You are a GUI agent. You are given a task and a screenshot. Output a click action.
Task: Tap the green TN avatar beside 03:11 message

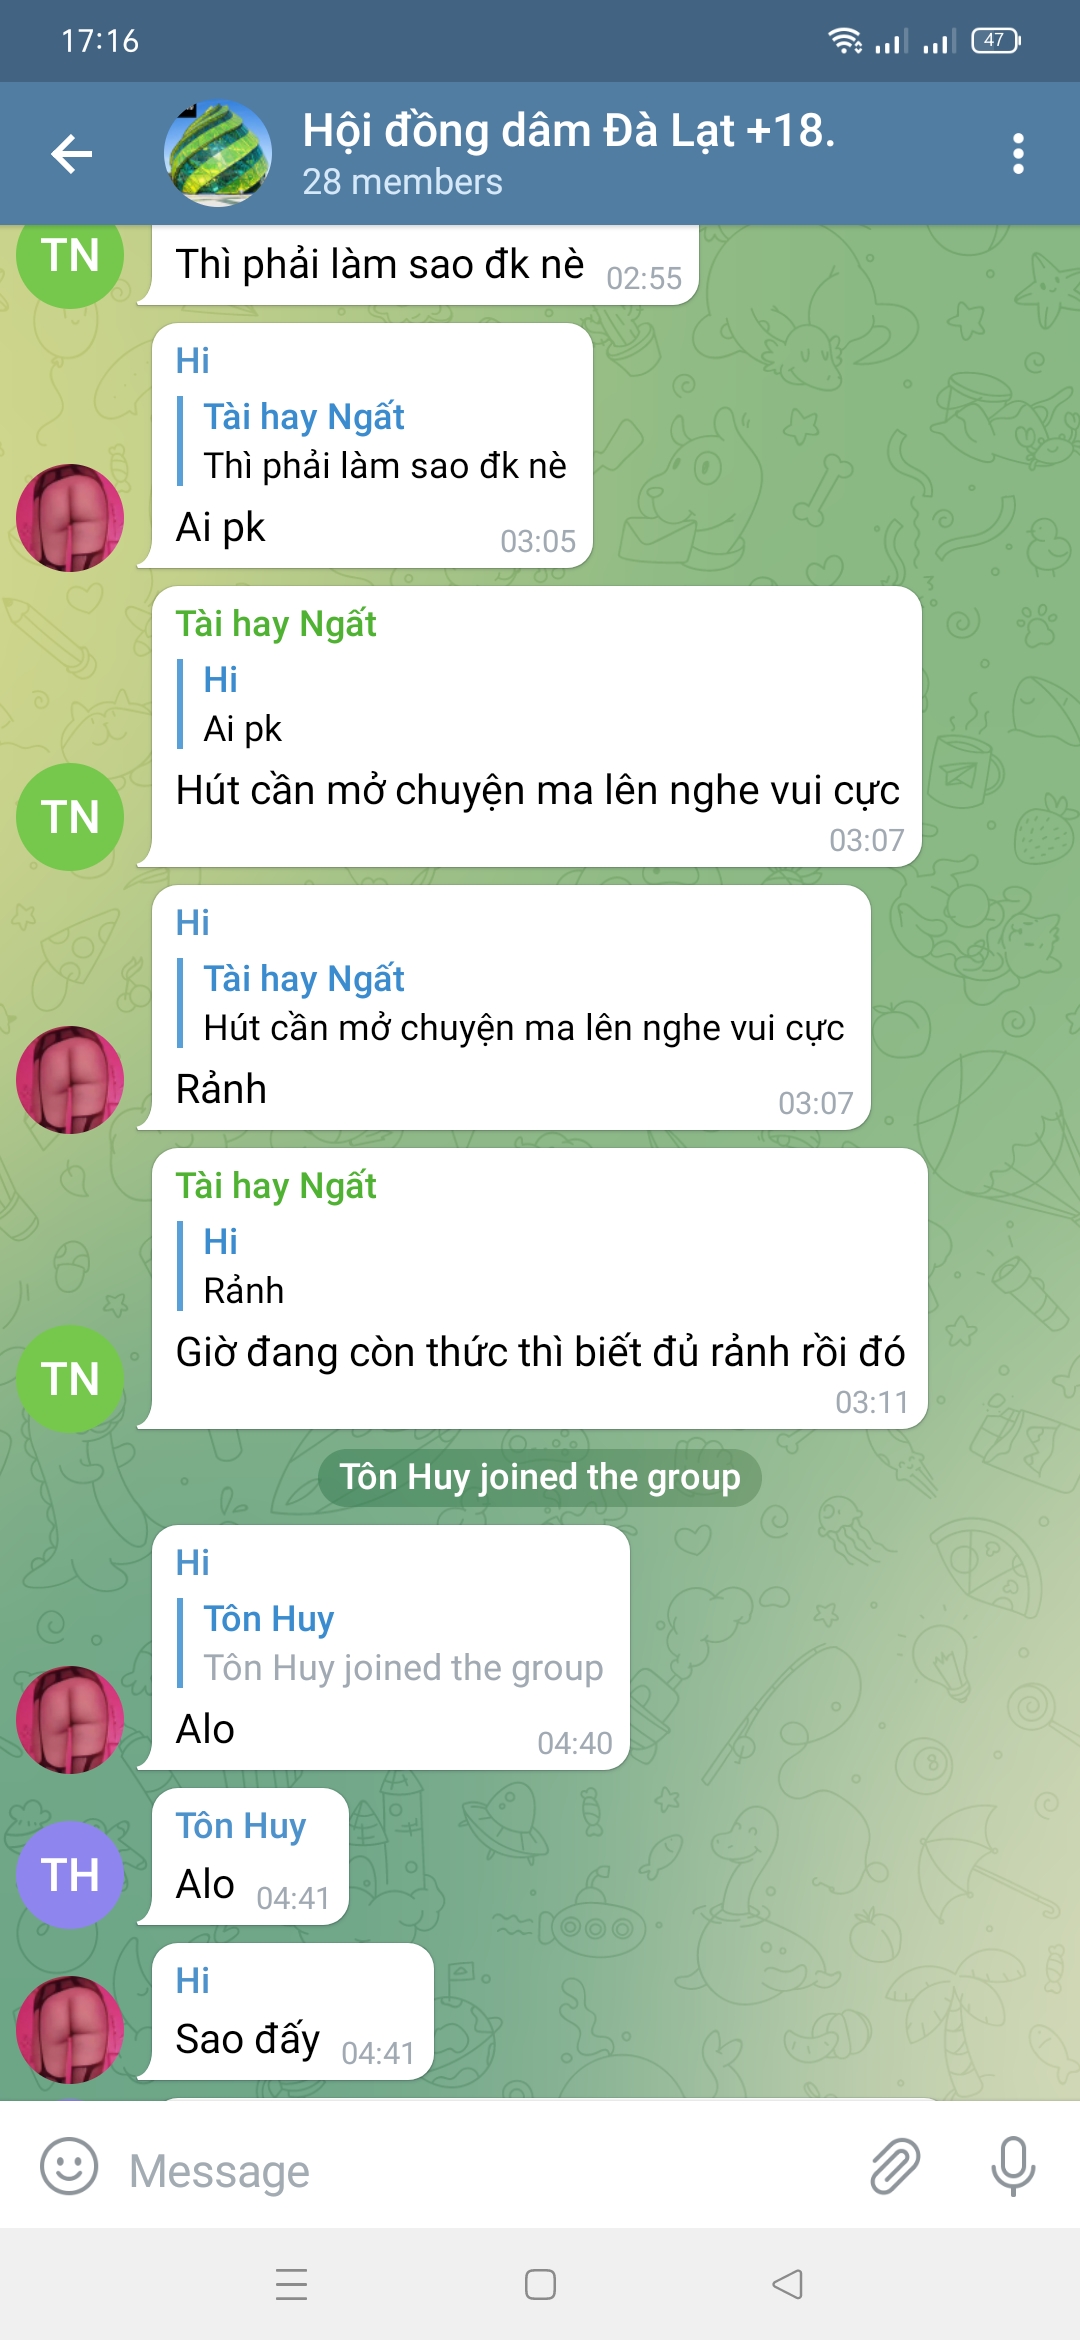[x=70, y=1379]
